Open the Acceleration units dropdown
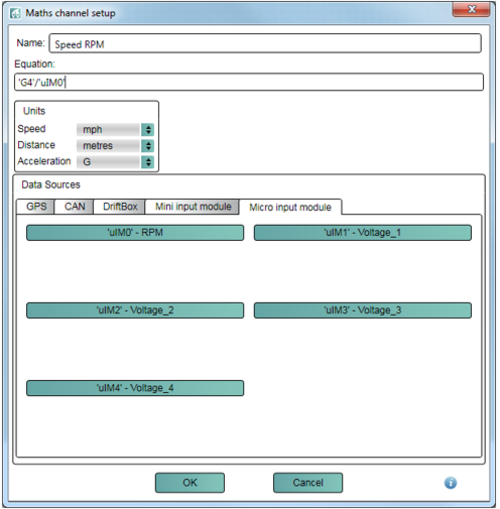Viewport: 500px width, 509px height. [x=115, y=162]
